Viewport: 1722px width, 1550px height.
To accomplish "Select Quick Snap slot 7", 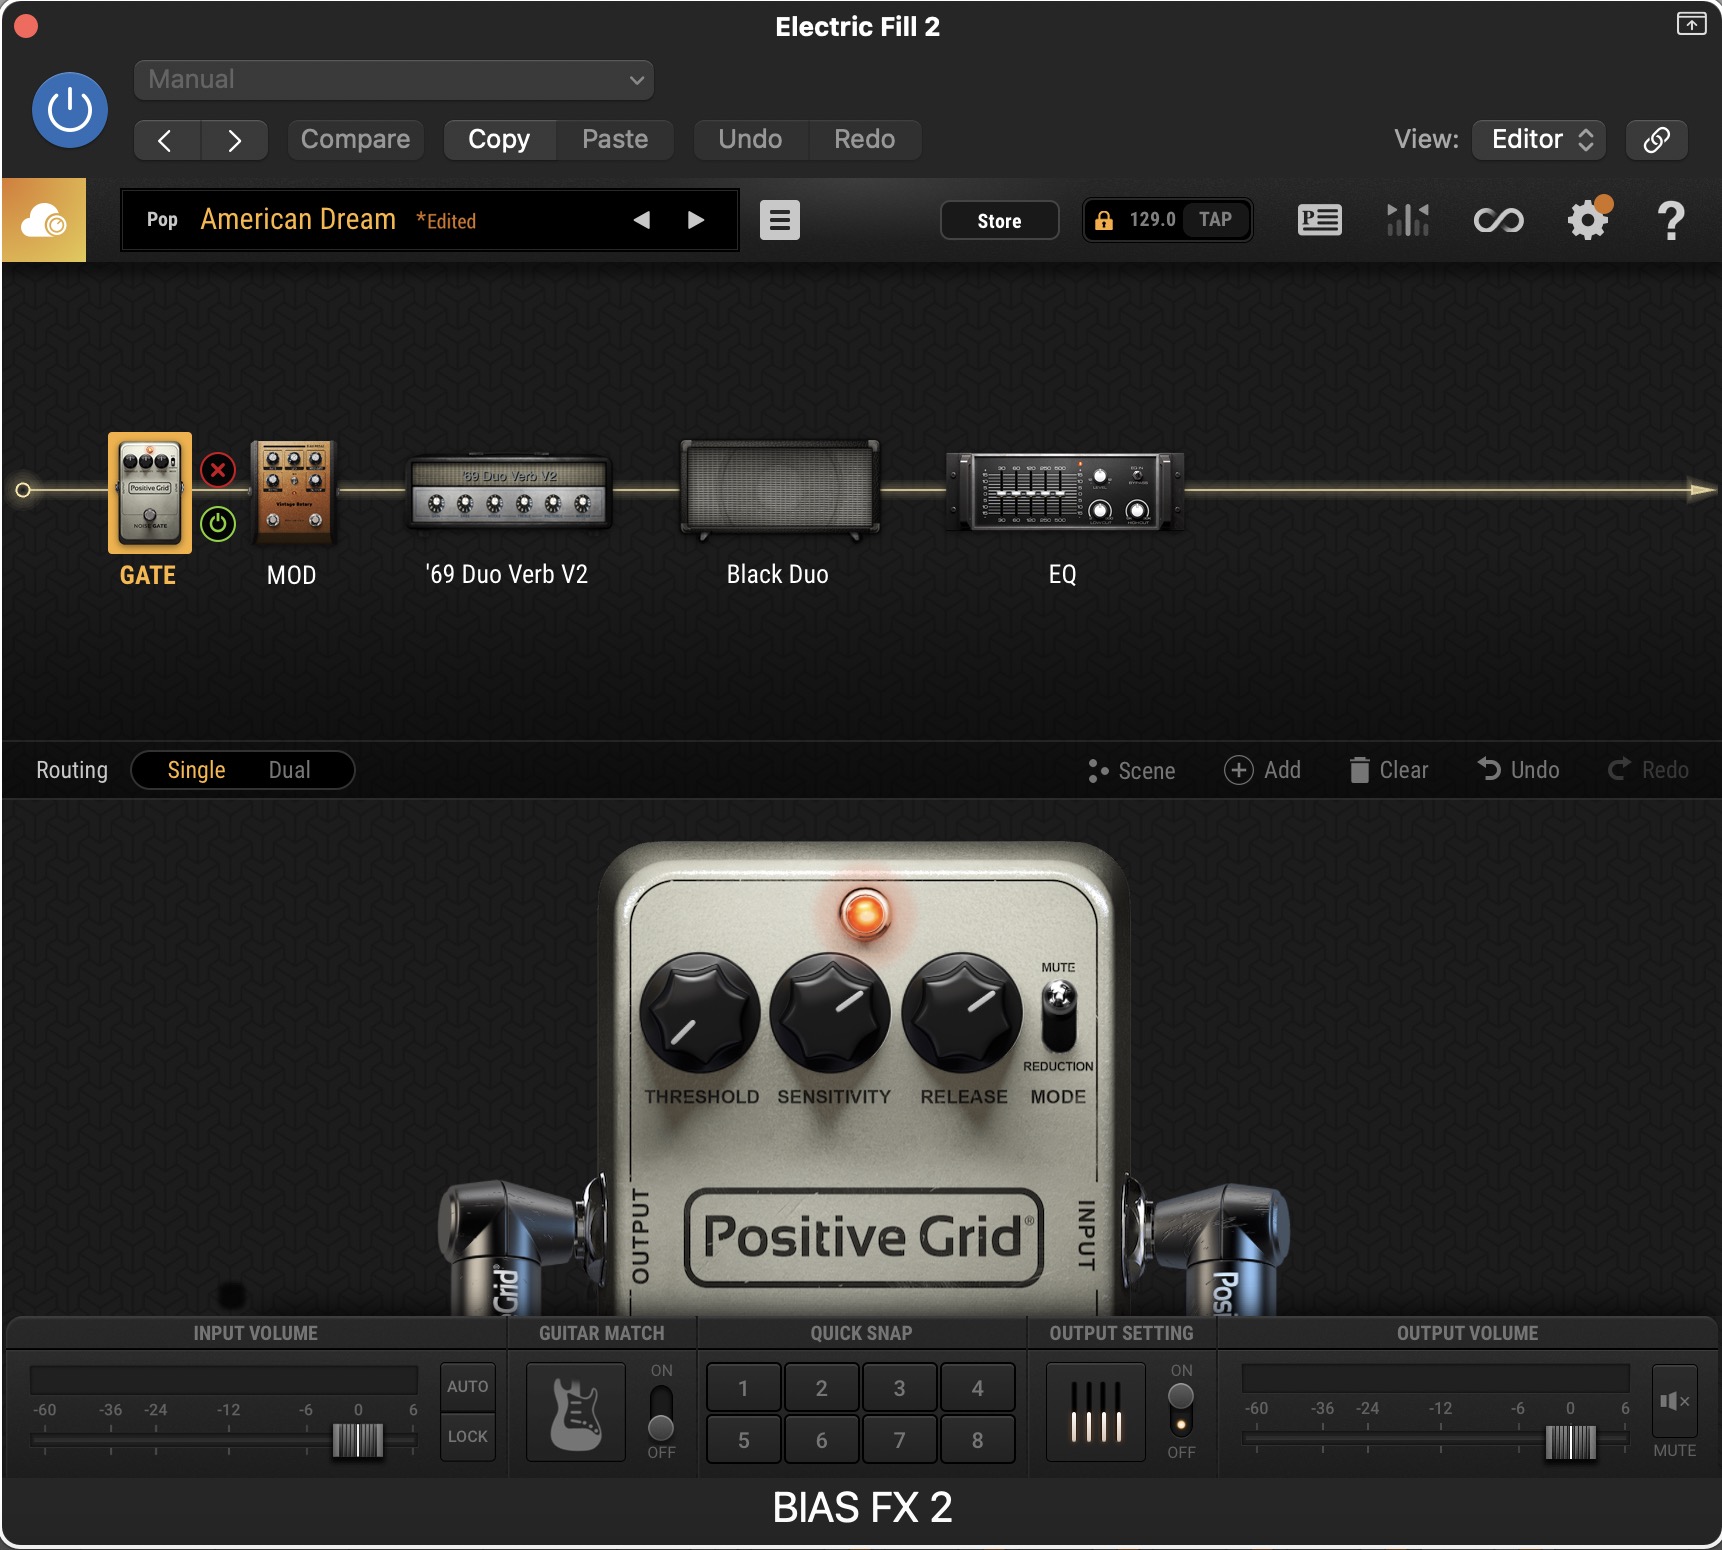I will point(899,1440).
